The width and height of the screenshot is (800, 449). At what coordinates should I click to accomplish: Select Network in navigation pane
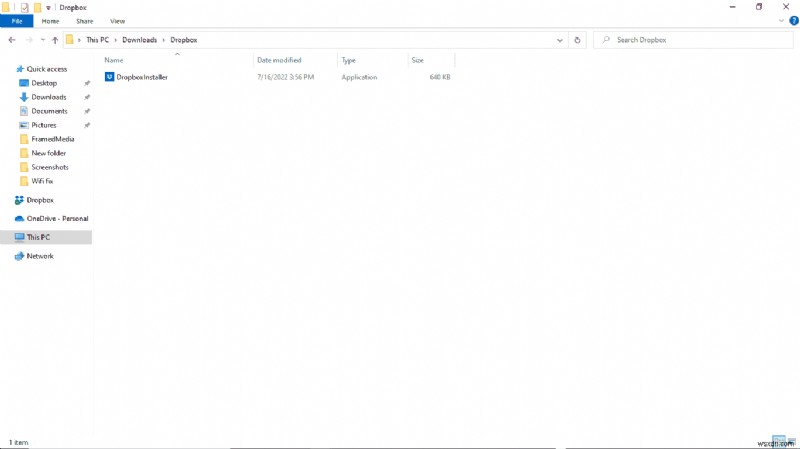40,256
